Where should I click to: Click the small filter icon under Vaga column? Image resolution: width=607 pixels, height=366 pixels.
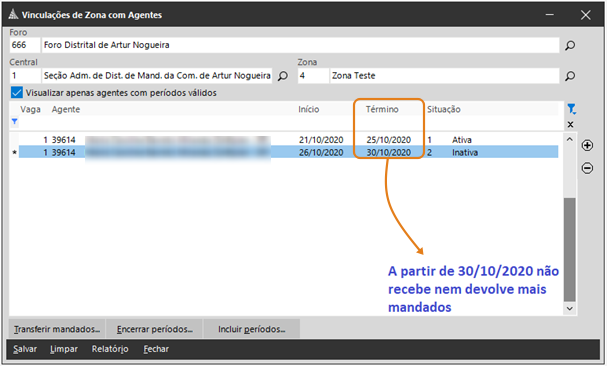click(x=14, y=122)
